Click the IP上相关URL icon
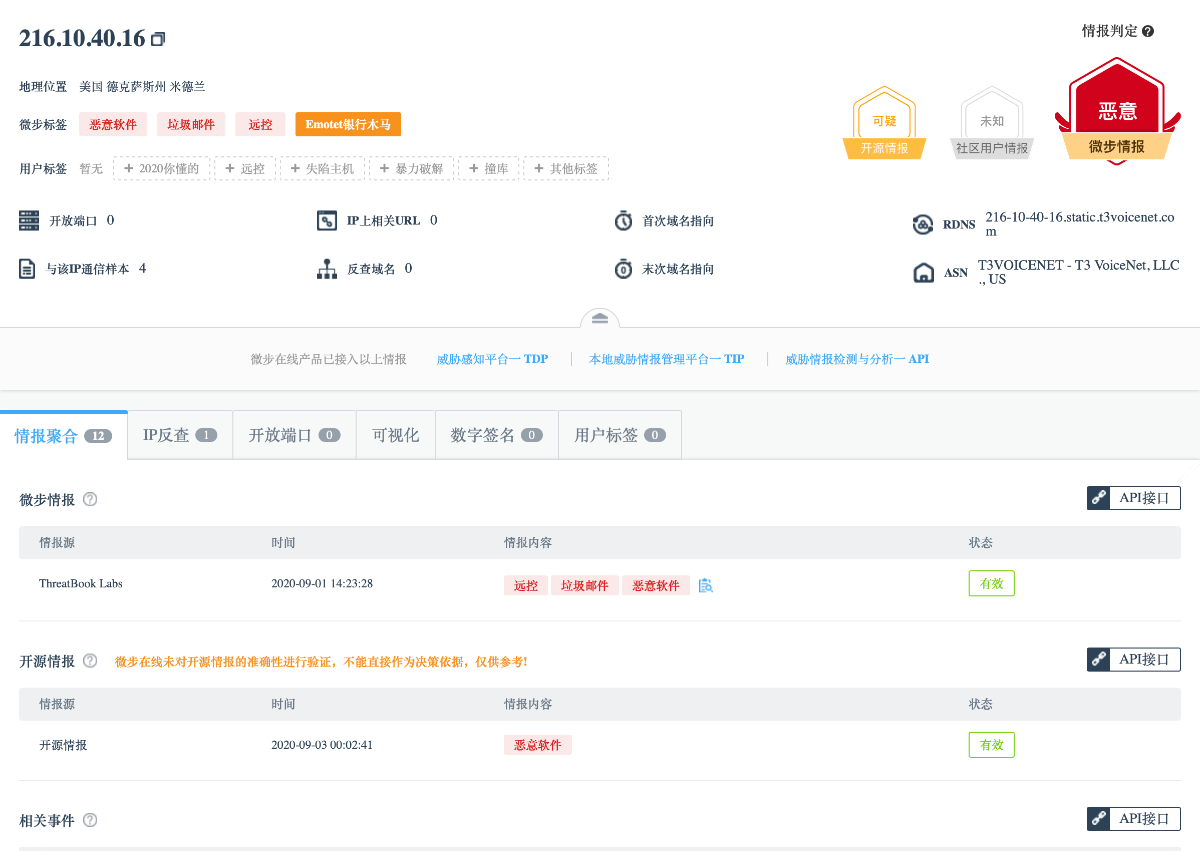The height and width of the screenshot is (851, 1200). pos(326,221)
